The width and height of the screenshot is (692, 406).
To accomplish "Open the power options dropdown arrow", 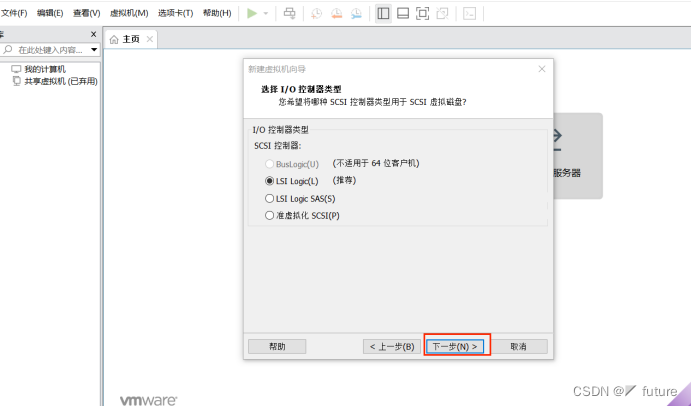I will [266, 13].
